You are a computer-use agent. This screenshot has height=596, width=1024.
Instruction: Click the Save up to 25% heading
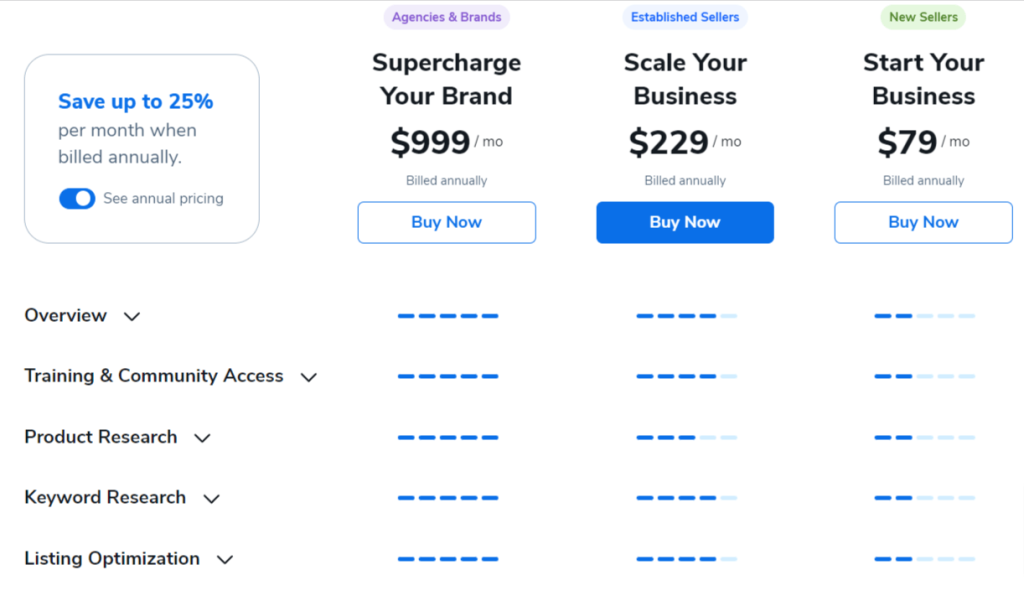click(136, 101)
